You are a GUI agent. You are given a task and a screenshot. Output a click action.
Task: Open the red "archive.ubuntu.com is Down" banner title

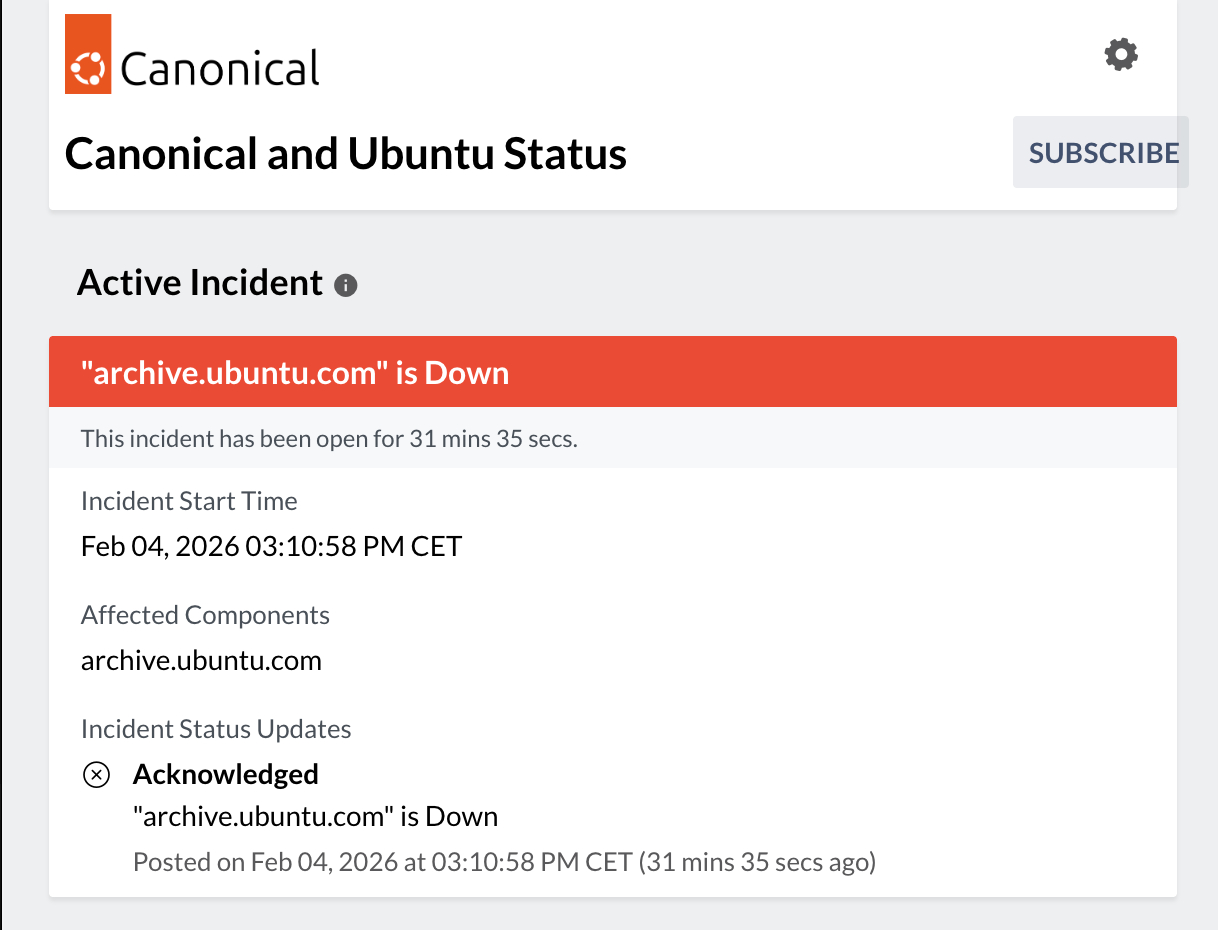coord(295,373)
